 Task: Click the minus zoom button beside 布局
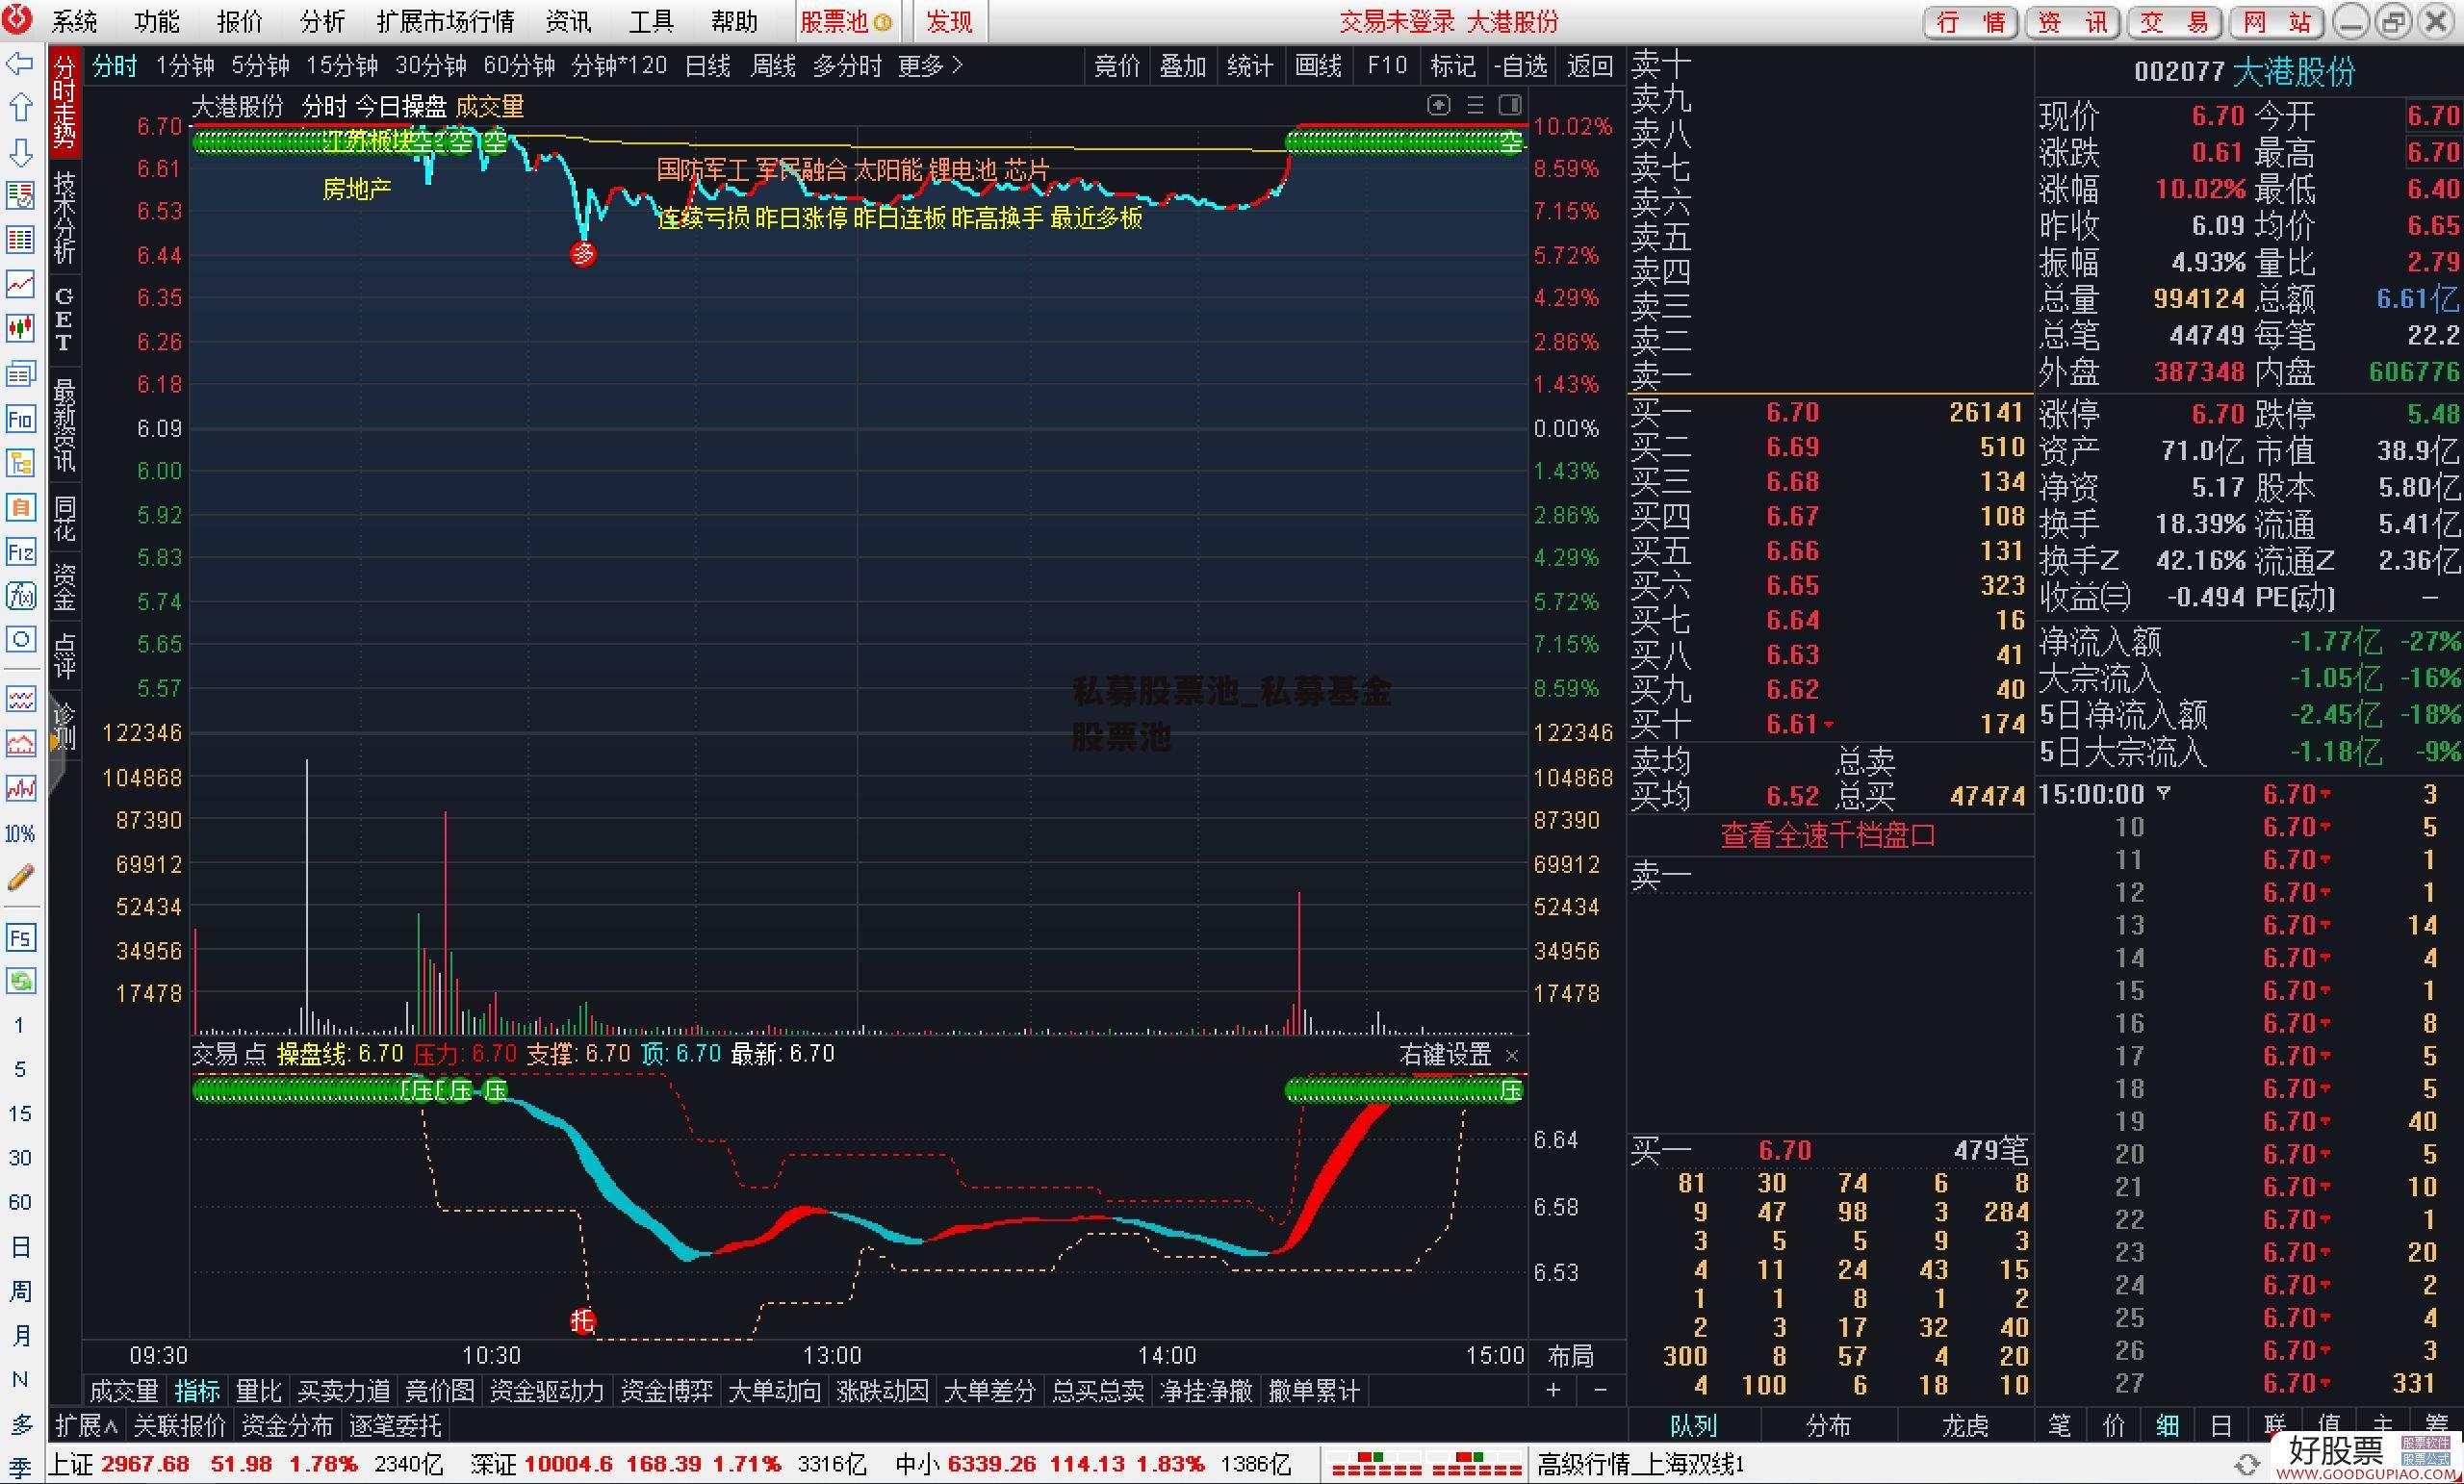tap(1599, 1390)
